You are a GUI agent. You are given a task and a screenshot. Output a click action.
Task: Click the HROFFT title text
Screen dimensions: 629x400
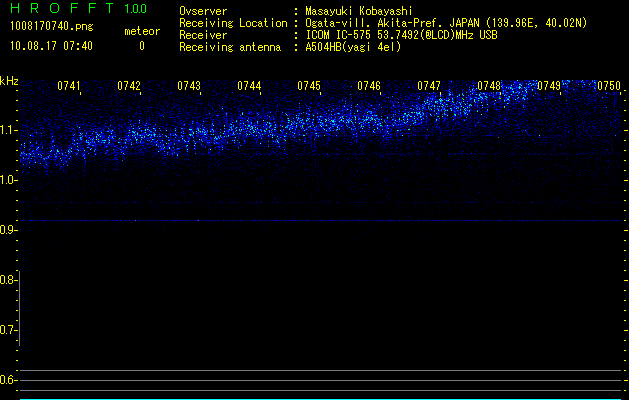pos(61,9)
